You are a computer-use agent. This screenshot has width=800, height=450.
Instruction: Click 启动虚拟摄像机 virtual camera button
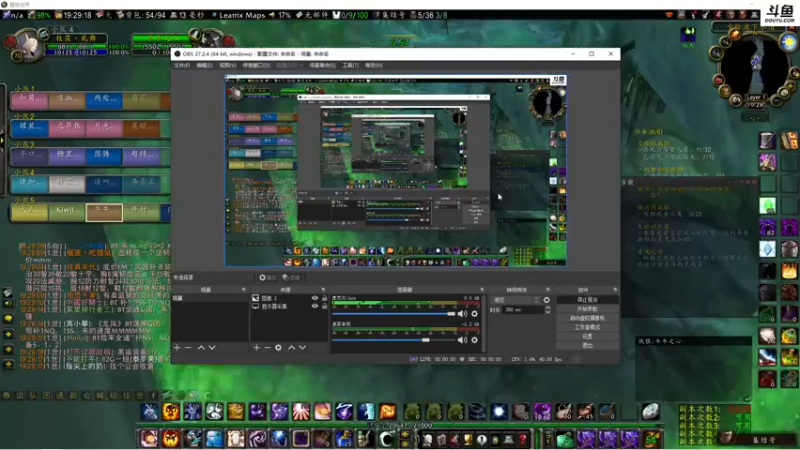587,318
